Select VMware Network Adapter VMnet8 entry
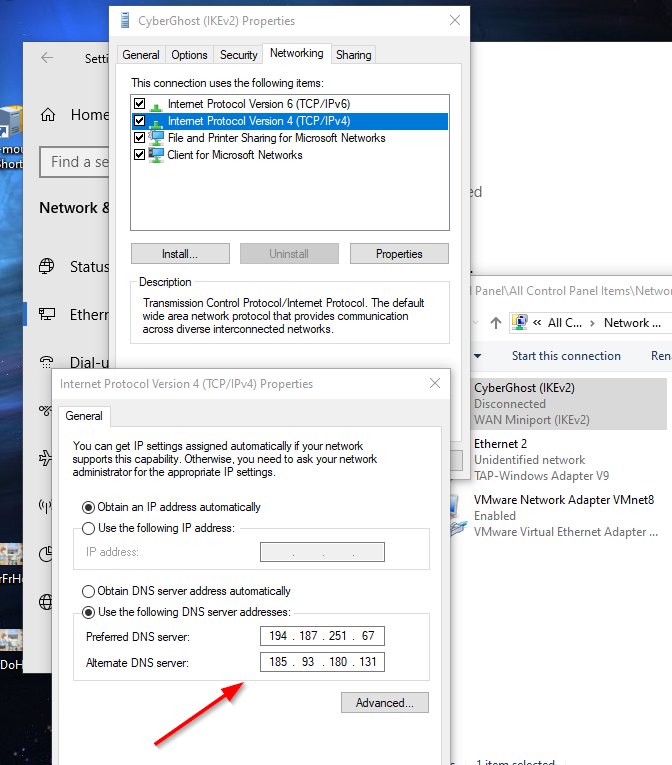The image size is (672, 765). pos(558,516)
